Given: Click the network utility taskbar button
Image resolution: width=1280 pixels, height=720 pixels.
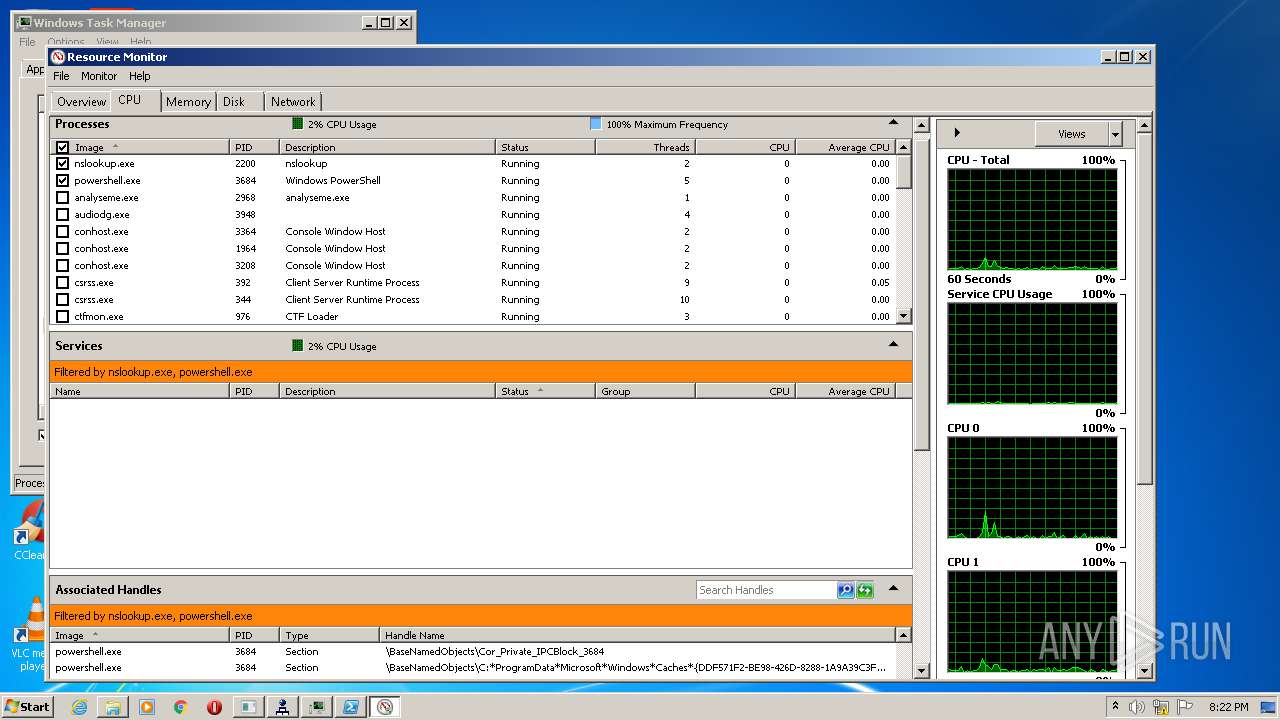Looking at the screenshot, I should (283, 707).
